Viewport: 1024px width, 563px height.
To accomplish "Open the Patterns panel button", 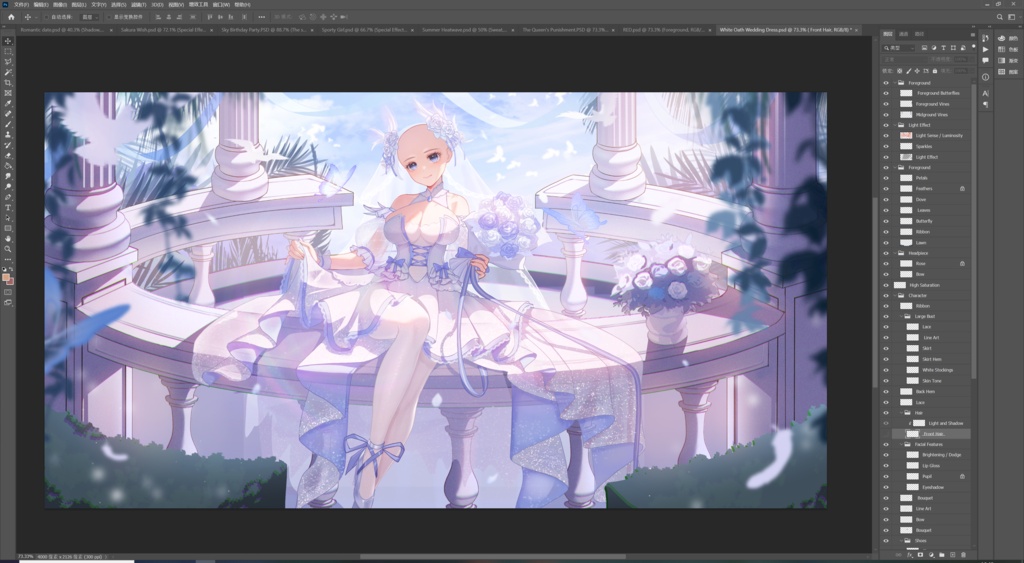I will click(x=1006, y=72).
